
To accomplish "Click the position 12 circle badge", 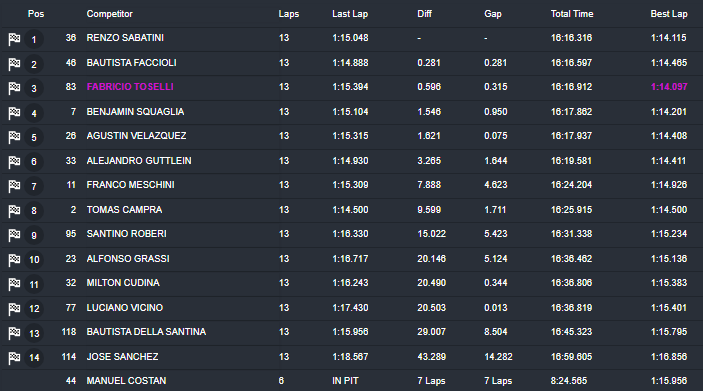I will pos(34,308).
